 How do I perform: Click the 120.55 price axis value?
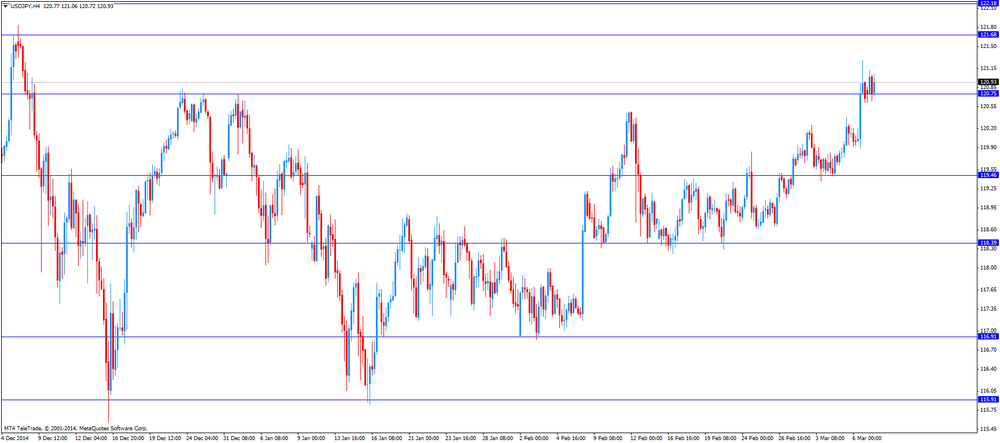[989, 106]
